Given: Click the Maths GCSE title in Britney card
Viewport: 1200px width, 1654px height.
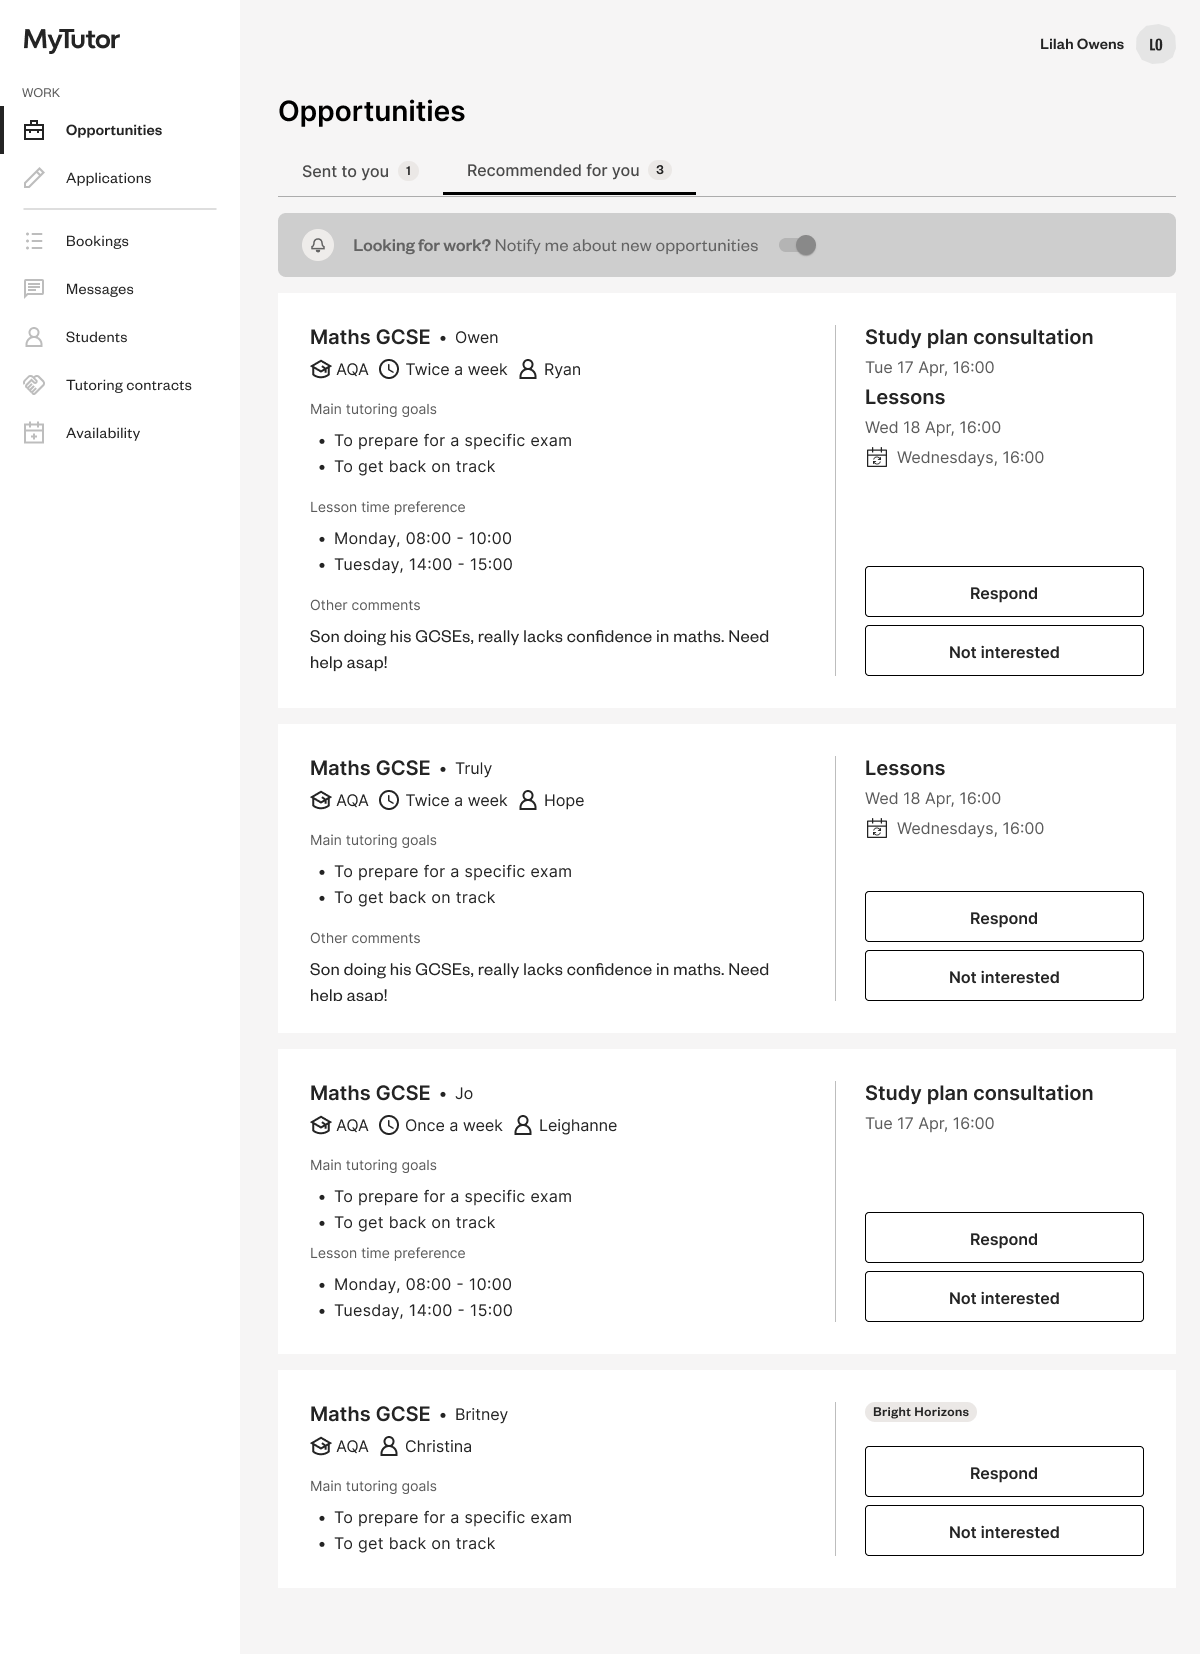Looking at the screenshot, I should [x=370, y=1414].
